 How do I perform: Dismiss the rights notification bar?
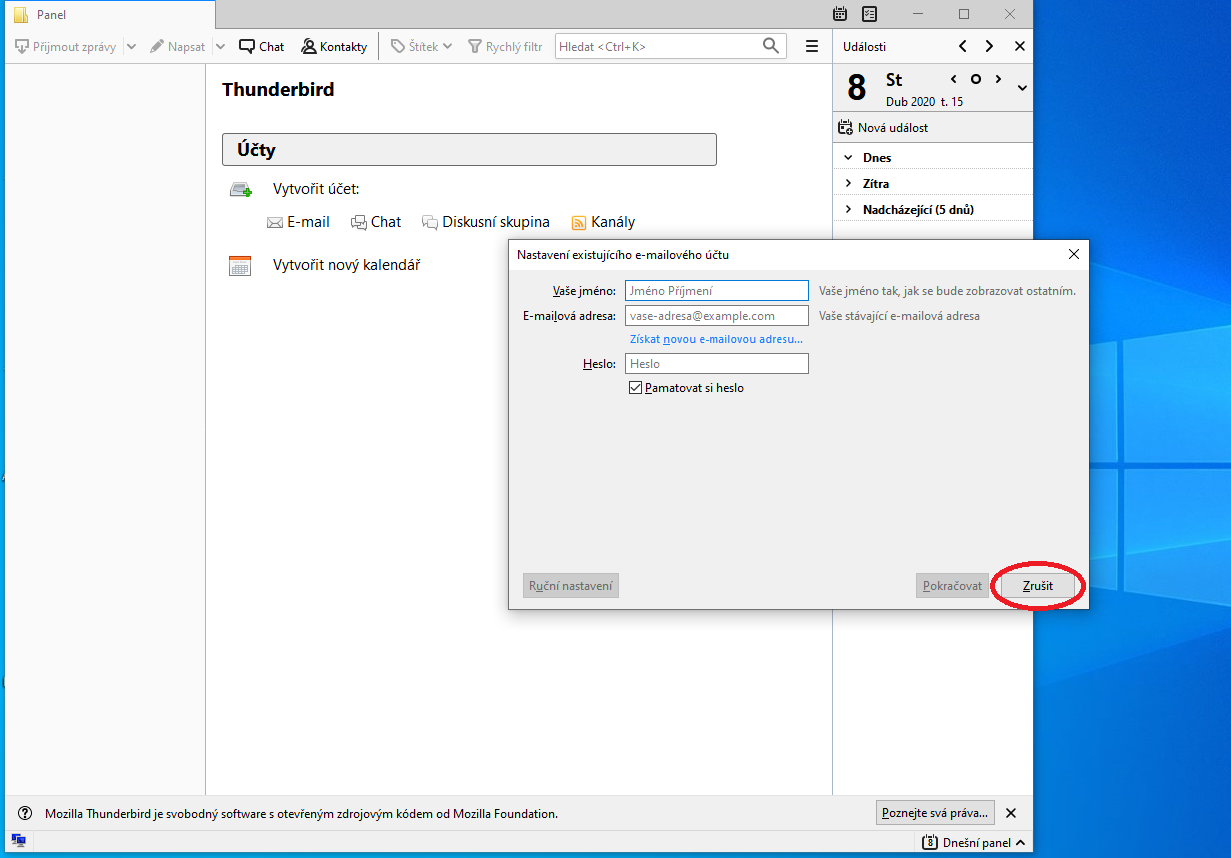click(x=1010, y=814)
